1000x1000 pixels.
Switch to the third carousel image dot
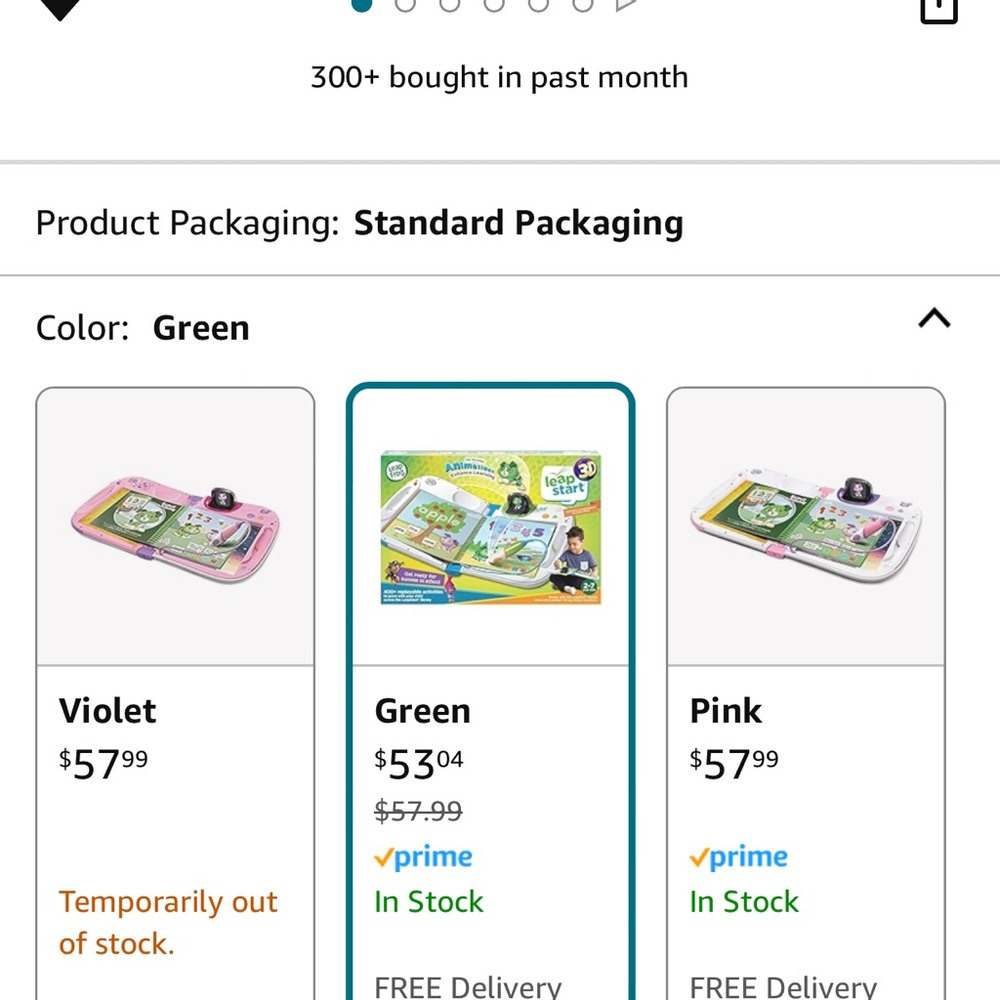pyautogui.click(x=450, y=4)
